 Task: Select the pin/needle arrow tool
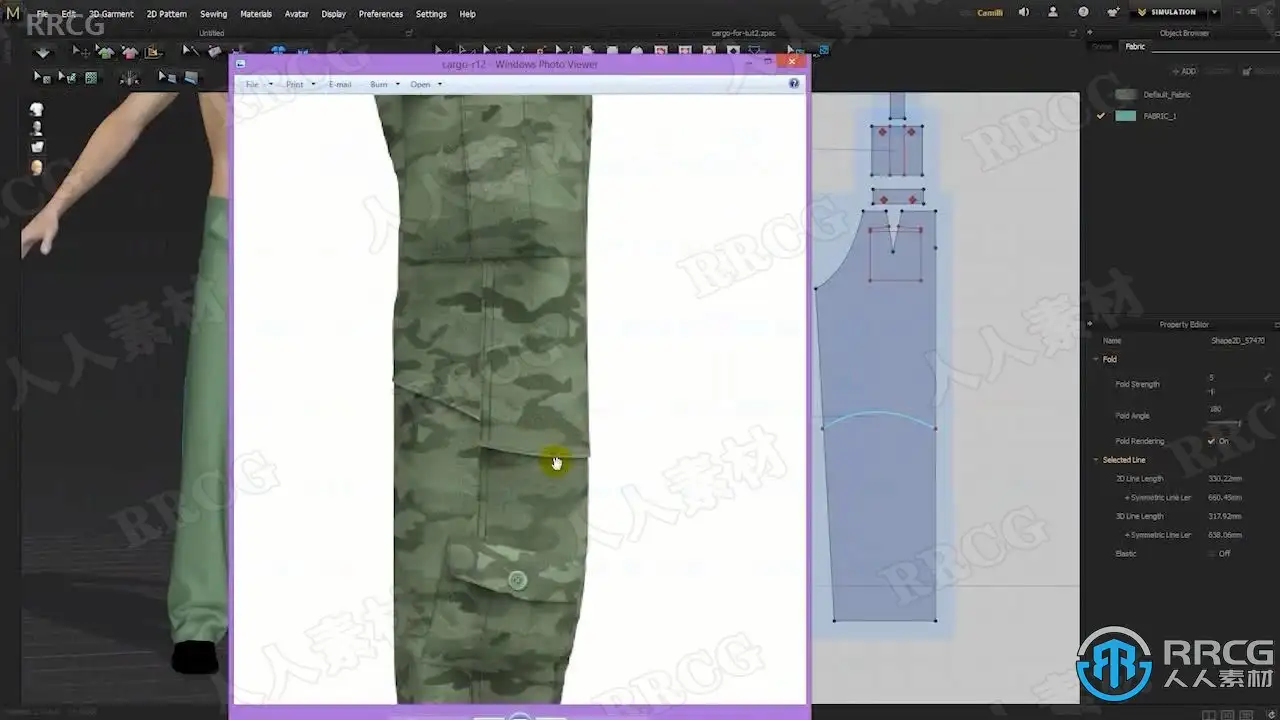[x=190, y=52]
